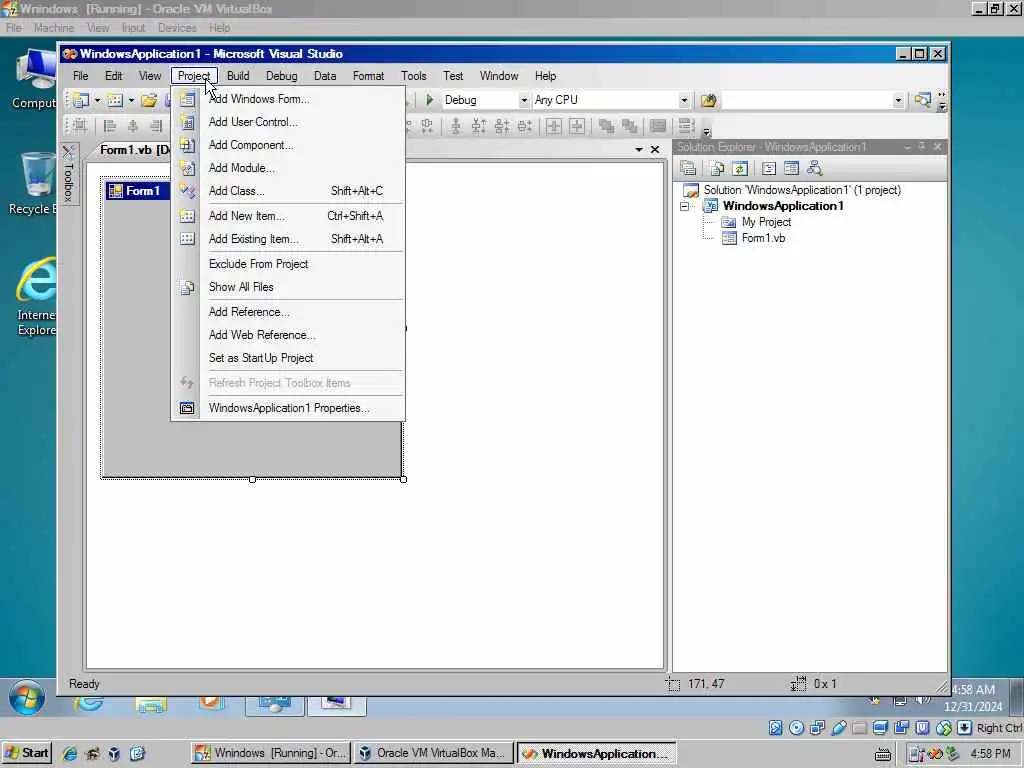Open WindowsApplication1 Properties menu entry
The height and width of the screenshot is (768, 1024).
pyautogui.click(x=289, y=408)
